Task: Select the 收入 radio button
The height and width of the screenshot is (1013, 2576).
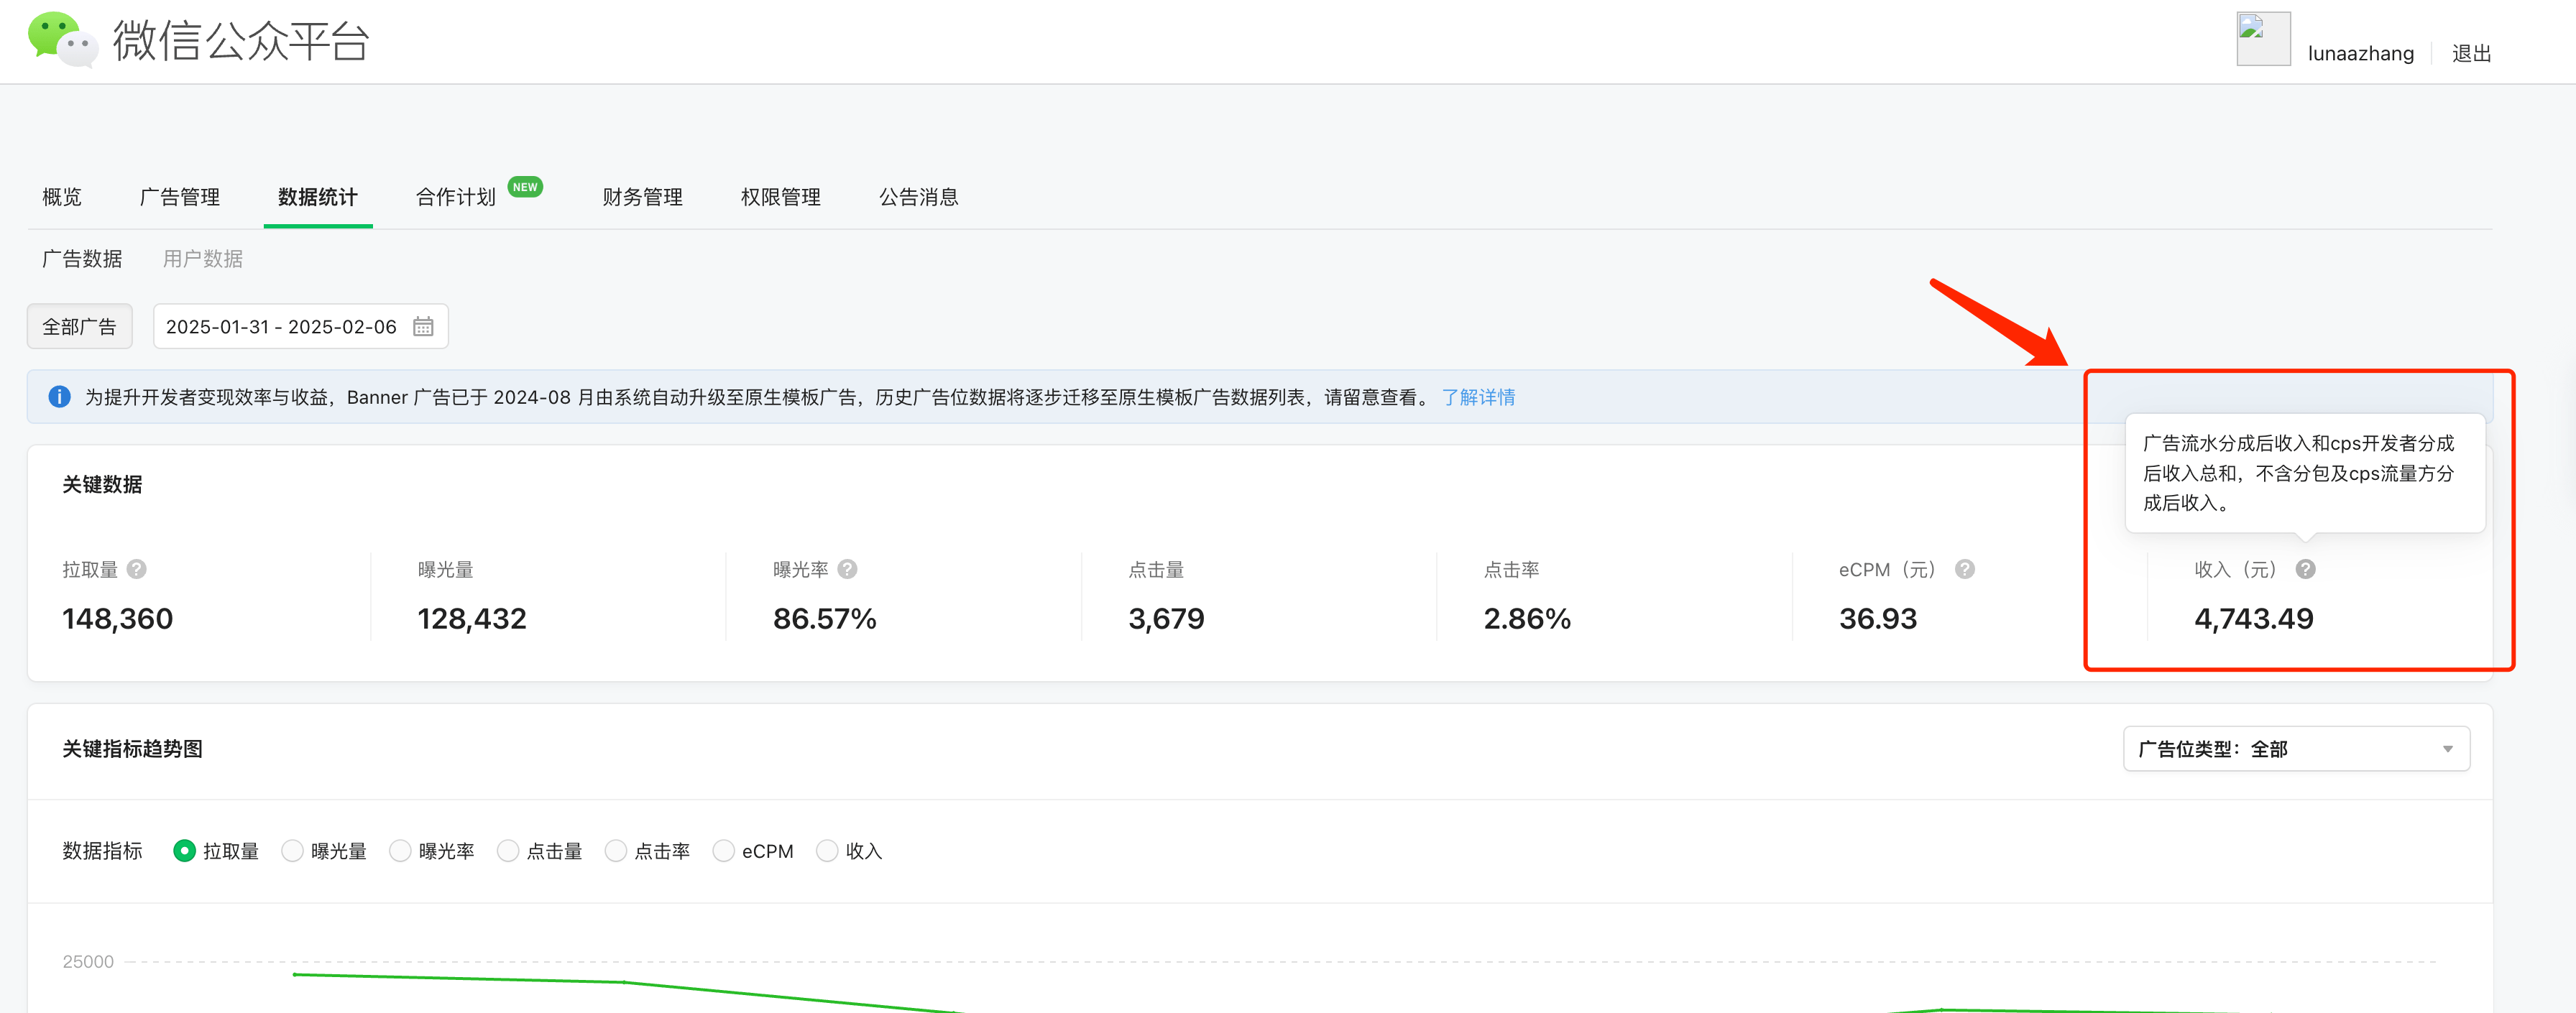Action: tap(827, 851)
